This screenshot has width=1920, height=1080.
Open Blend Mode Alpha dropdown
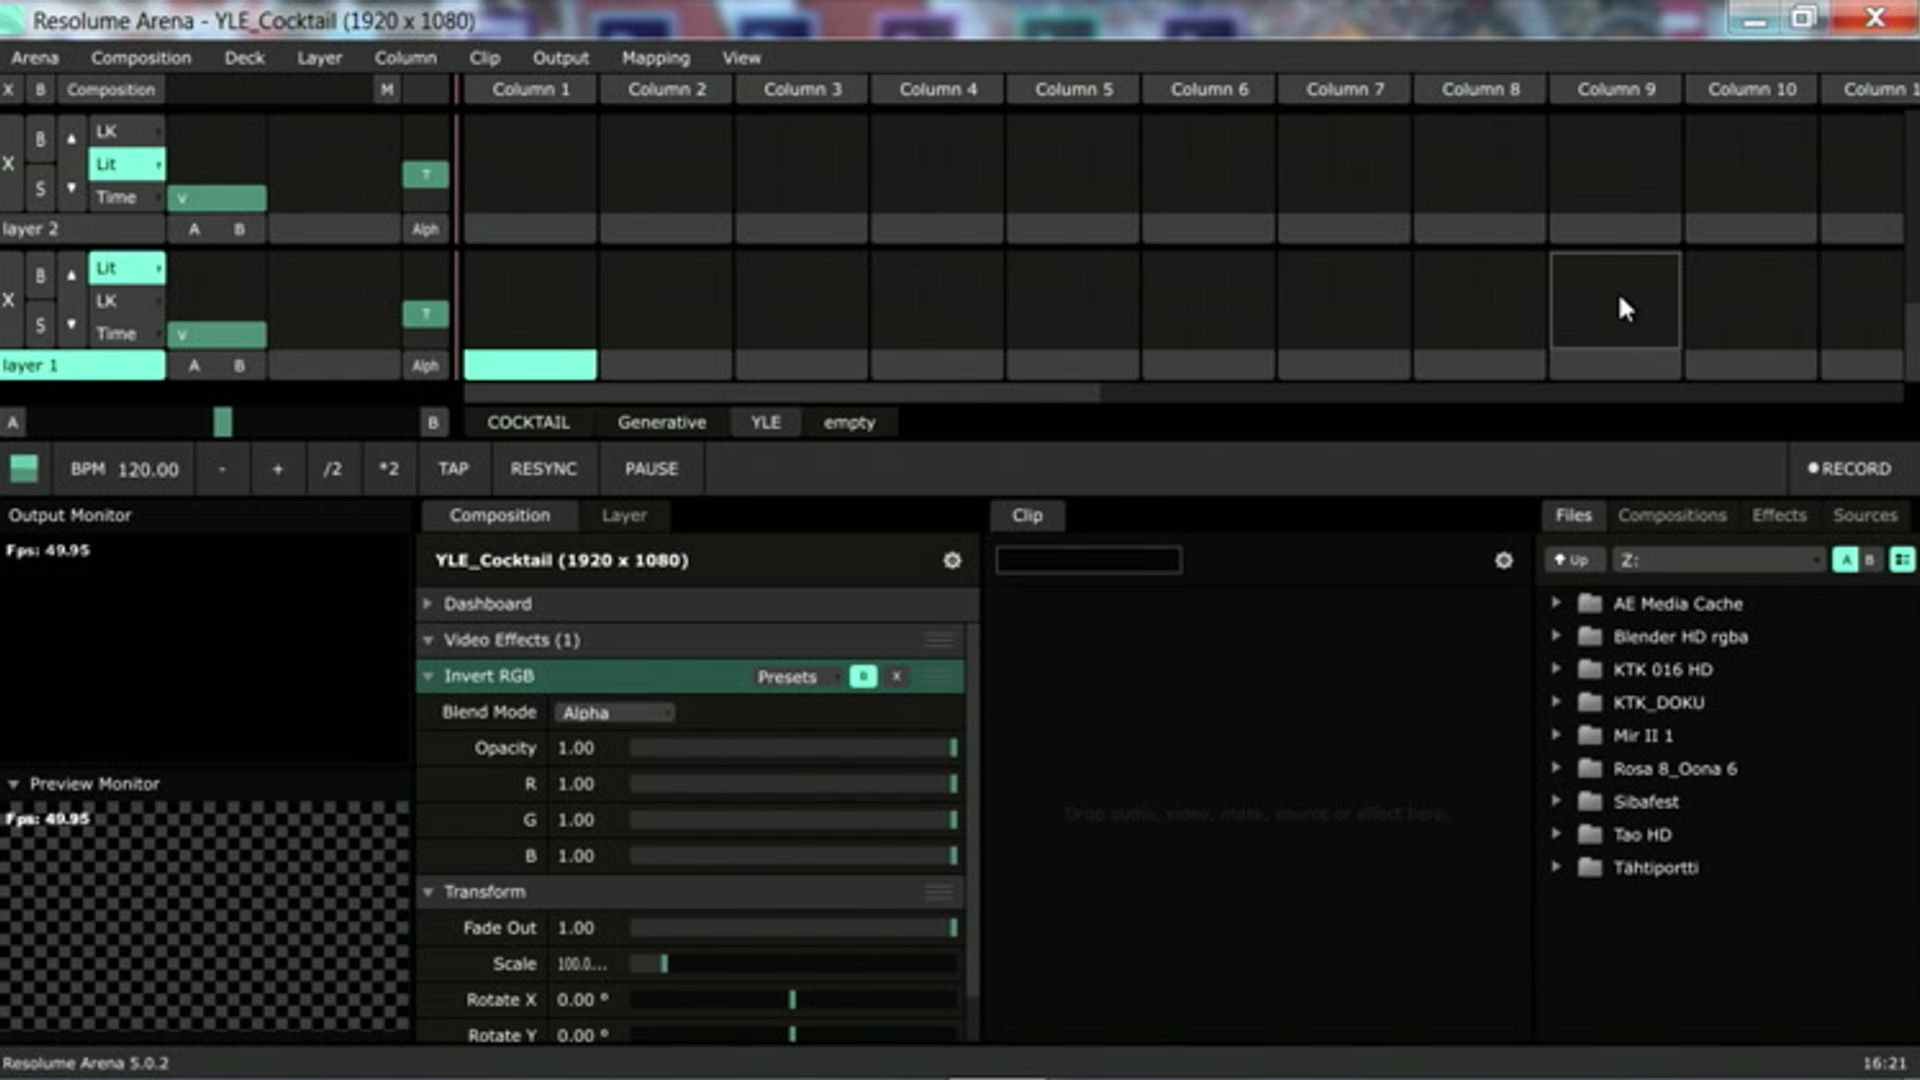(613, 713)
